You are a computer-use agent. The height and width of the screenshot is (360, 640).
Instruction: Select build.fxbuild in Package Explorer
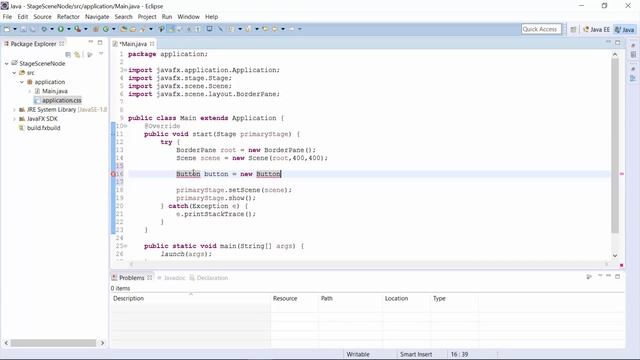(44, 128)
